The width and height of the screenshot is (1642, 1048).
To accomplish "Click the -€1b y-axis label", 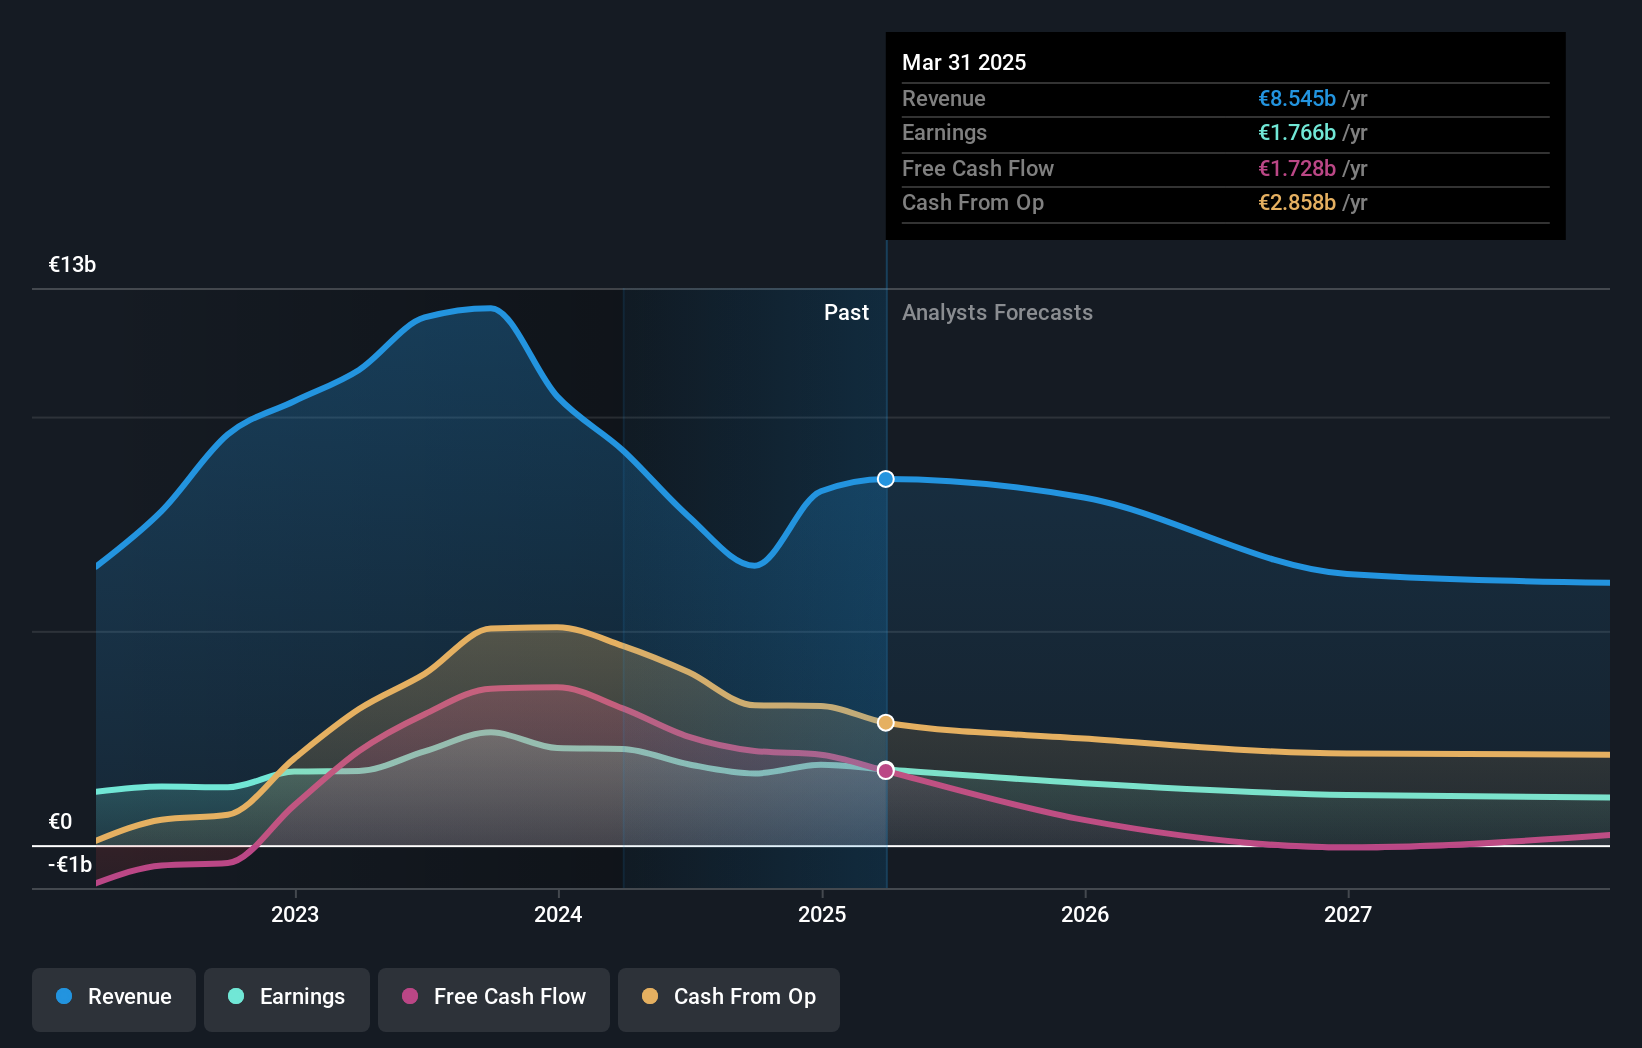I will coord(70,864).
